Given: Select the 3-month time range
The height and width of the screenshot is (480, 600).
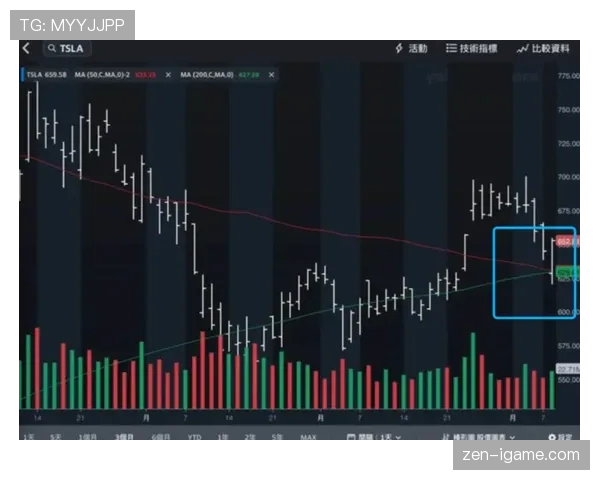Looking at the screenshot, I should (127, 437).
